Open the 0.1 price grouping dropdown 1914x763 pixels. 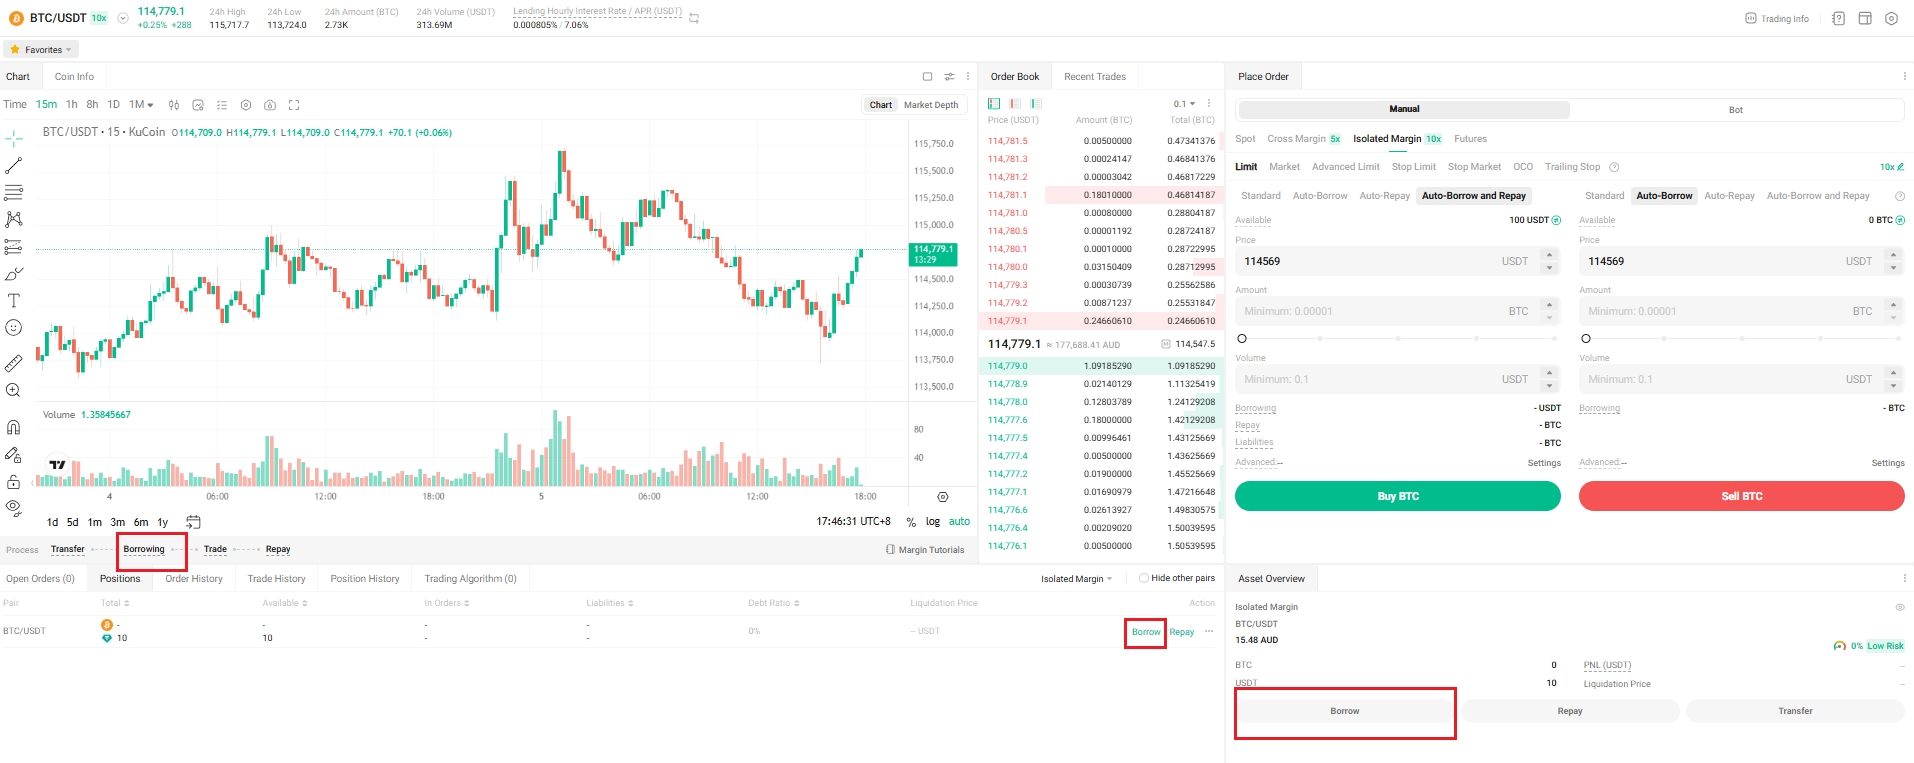1184,104
